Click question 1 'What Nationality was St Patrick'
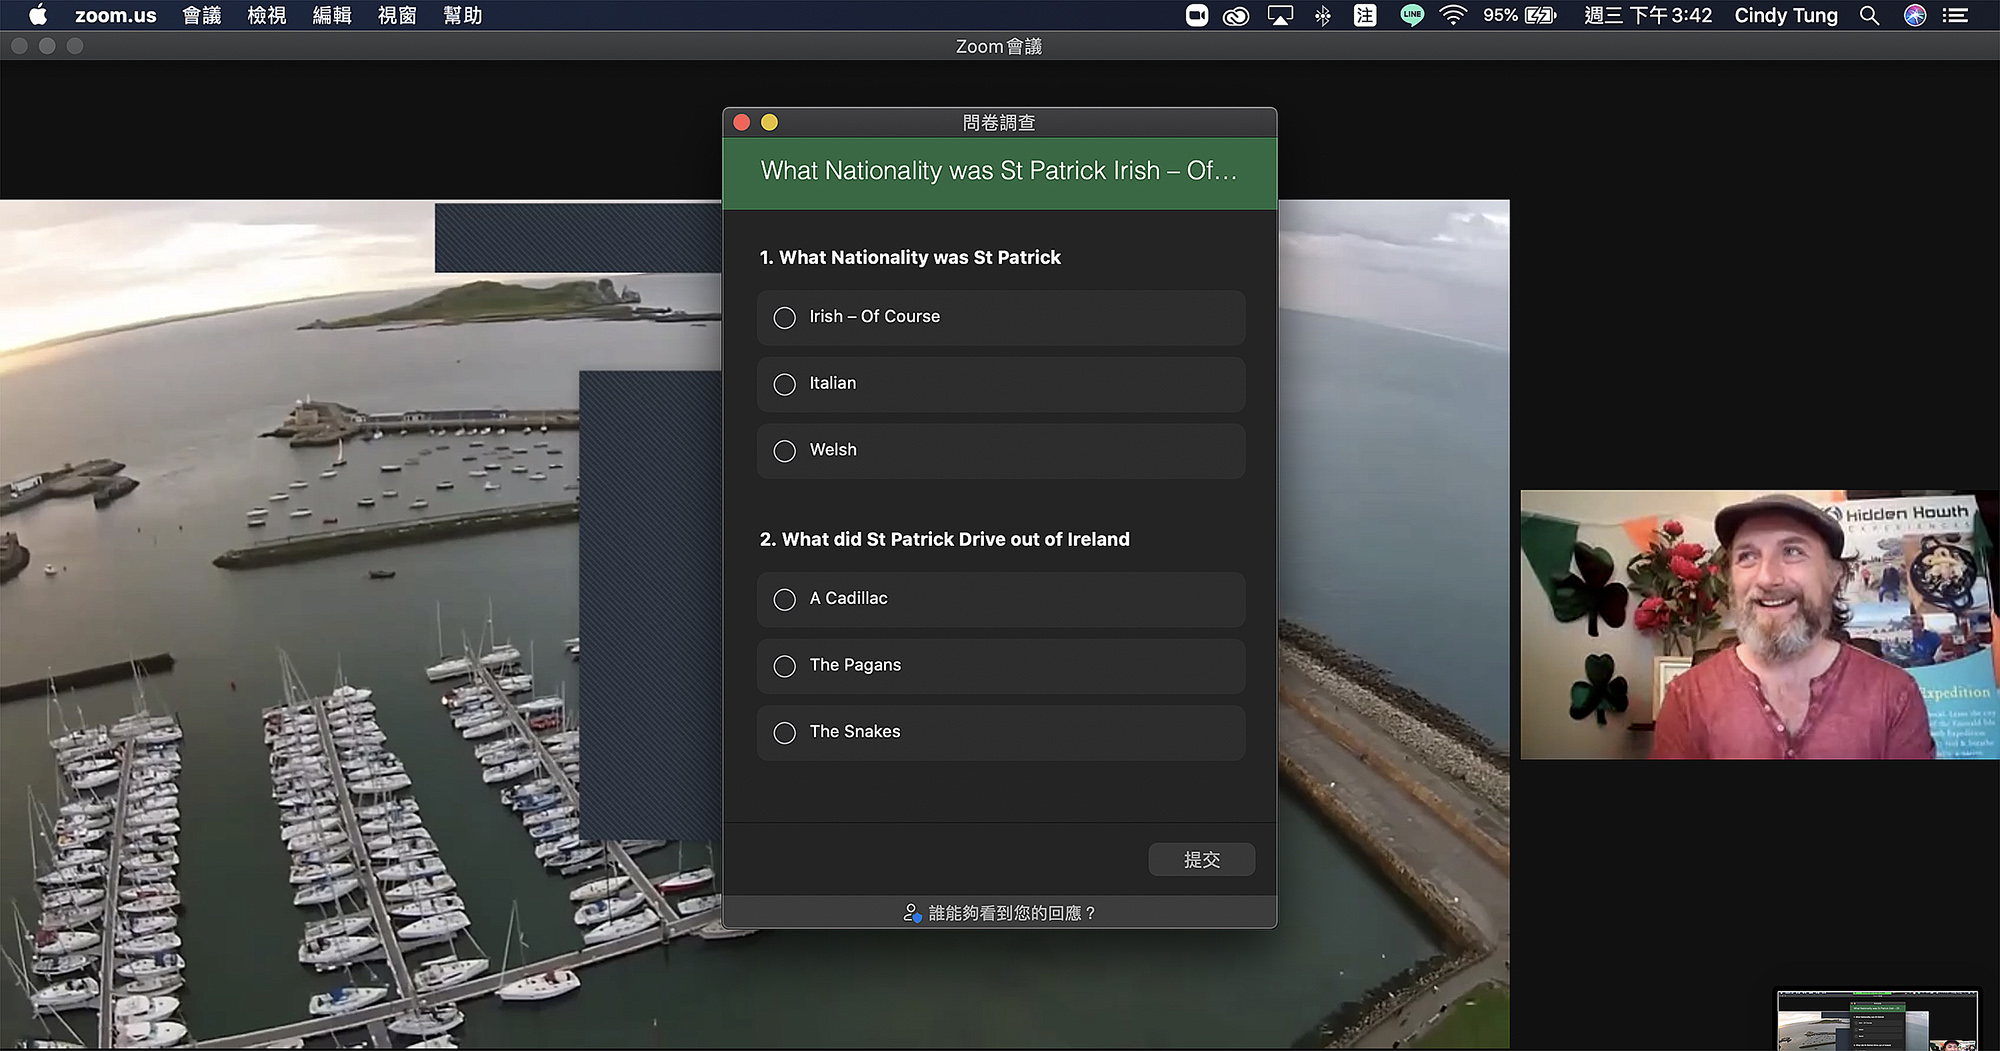This screenshot has width=2000, height=1051. 910,258
